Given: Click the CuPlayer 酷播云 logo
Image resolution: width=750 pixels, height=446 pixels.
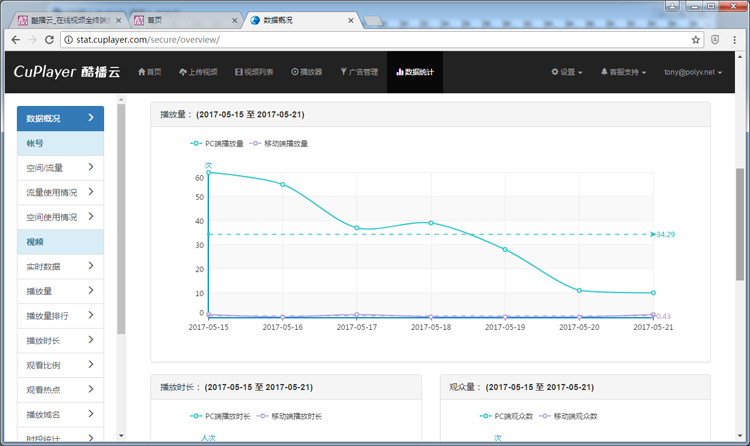Looking at the screenshot, I should (67, 72).
